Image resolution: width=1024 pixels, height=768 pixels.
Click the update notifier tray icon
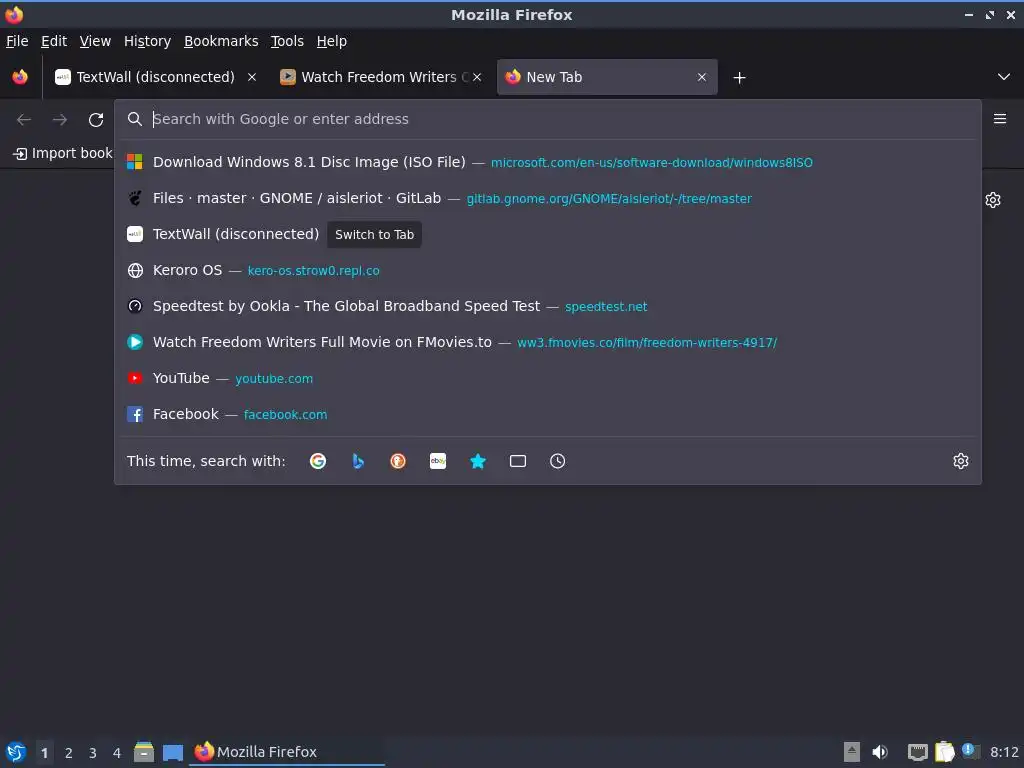(x=971, y=751)
